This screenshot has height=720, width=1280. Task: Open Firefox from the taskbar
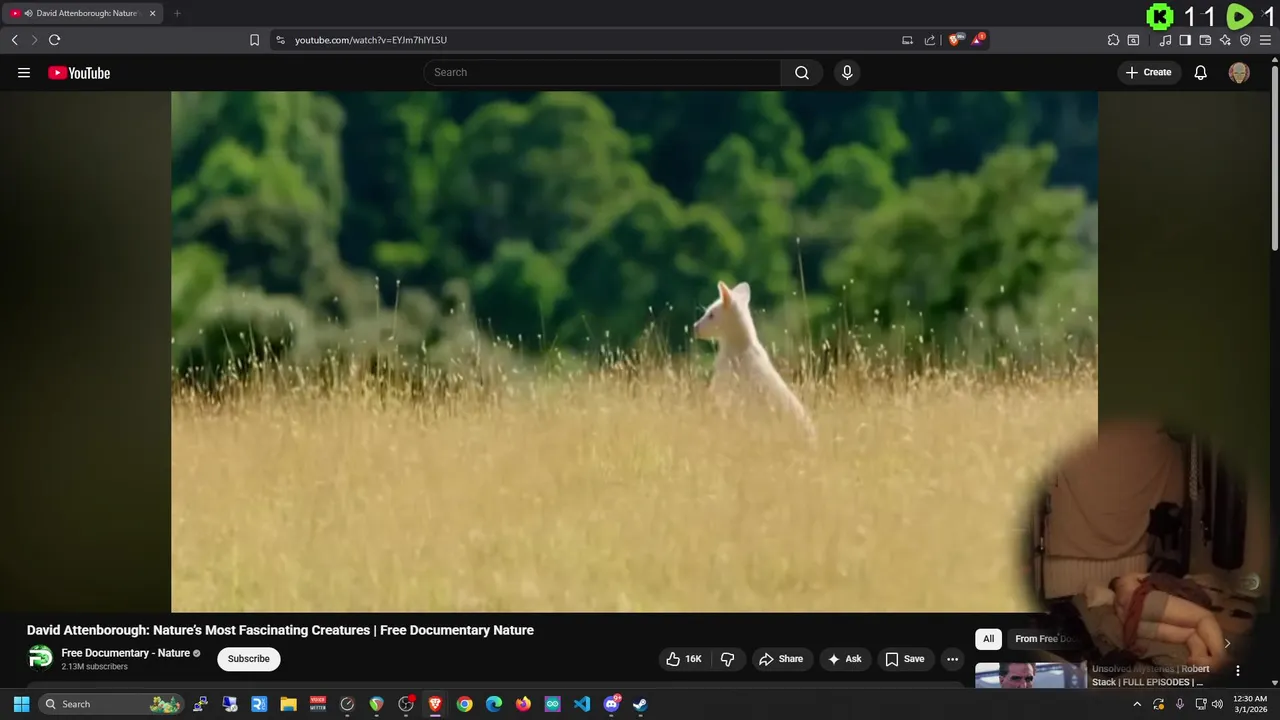[523, 704]
